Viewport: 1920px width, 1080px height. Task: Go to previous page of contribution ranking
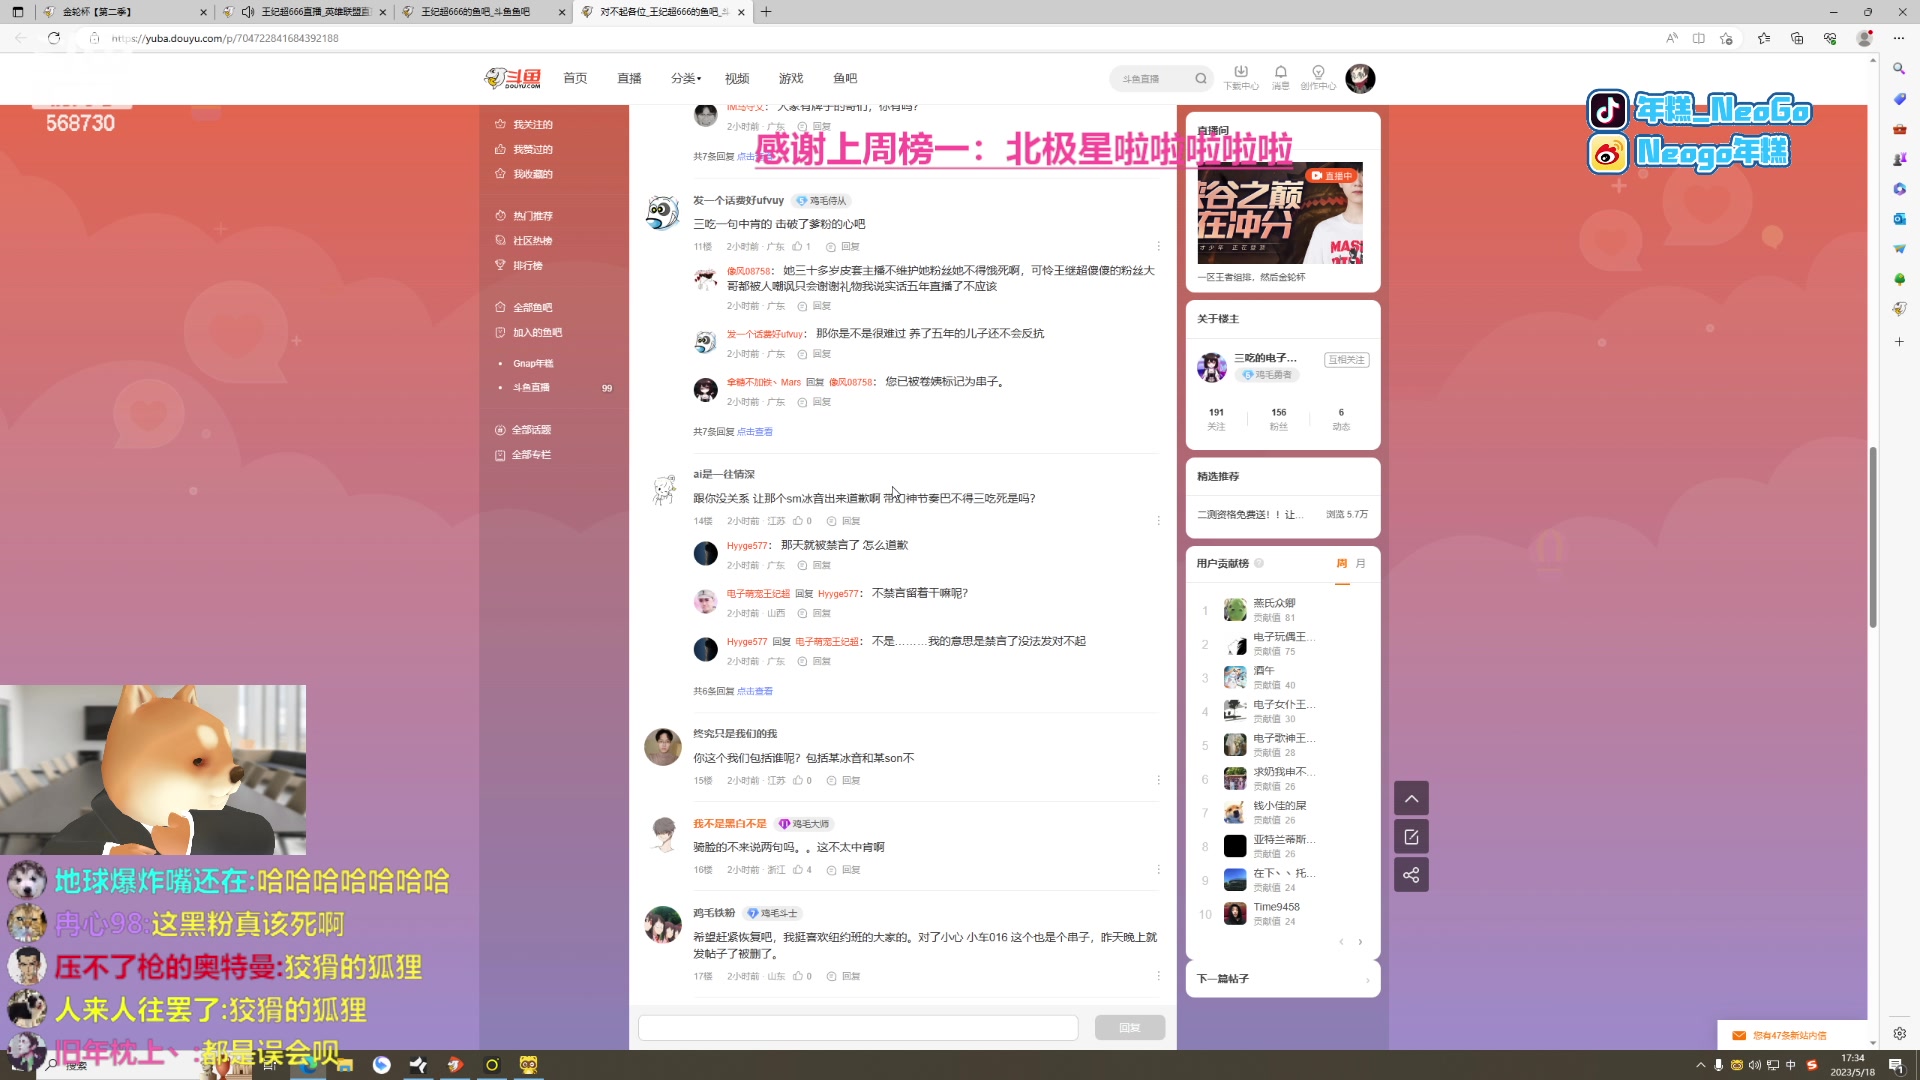tap(1341, 942)
